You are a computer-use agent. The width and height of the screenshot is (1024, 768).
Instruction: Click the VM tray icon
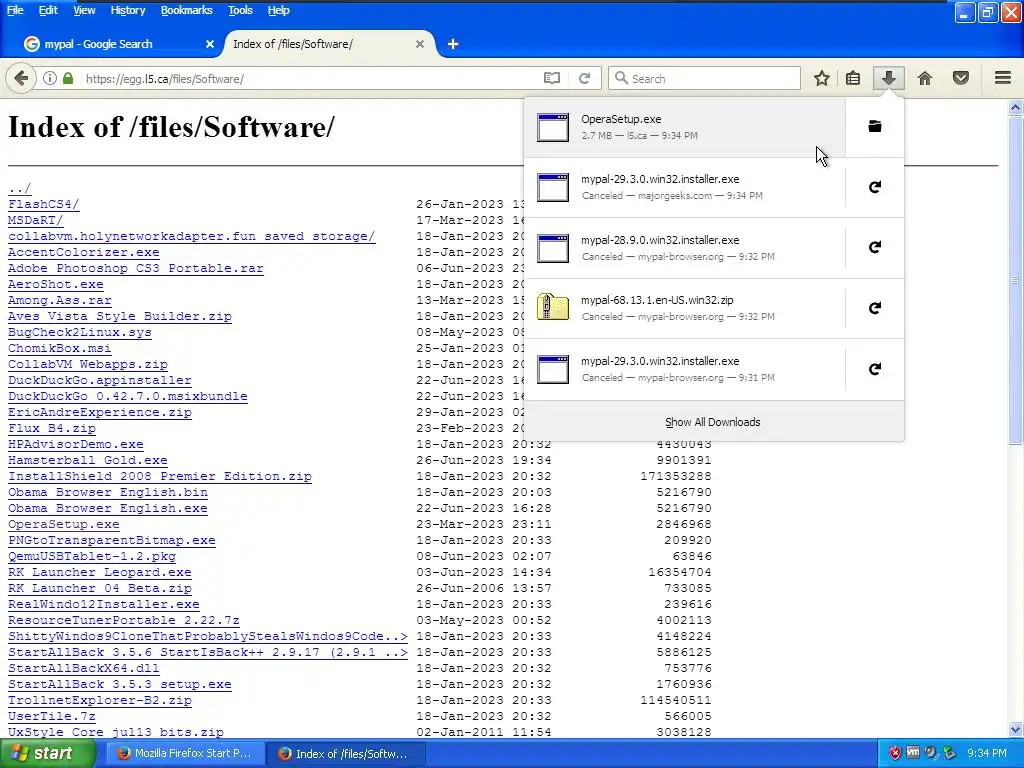click(913, 753)
